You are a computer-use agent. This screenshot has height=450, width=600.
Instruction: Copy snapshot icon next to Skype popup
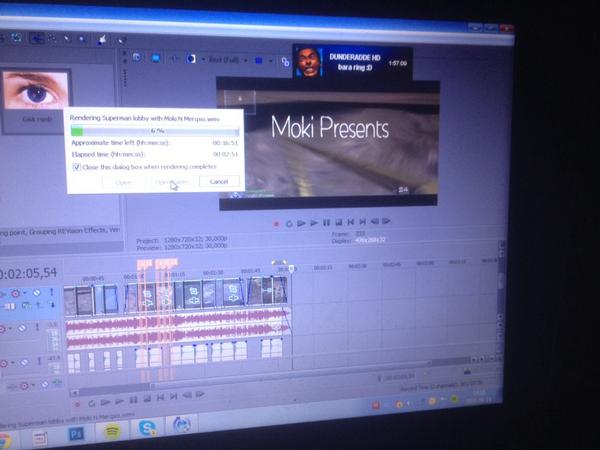point(285,62)
